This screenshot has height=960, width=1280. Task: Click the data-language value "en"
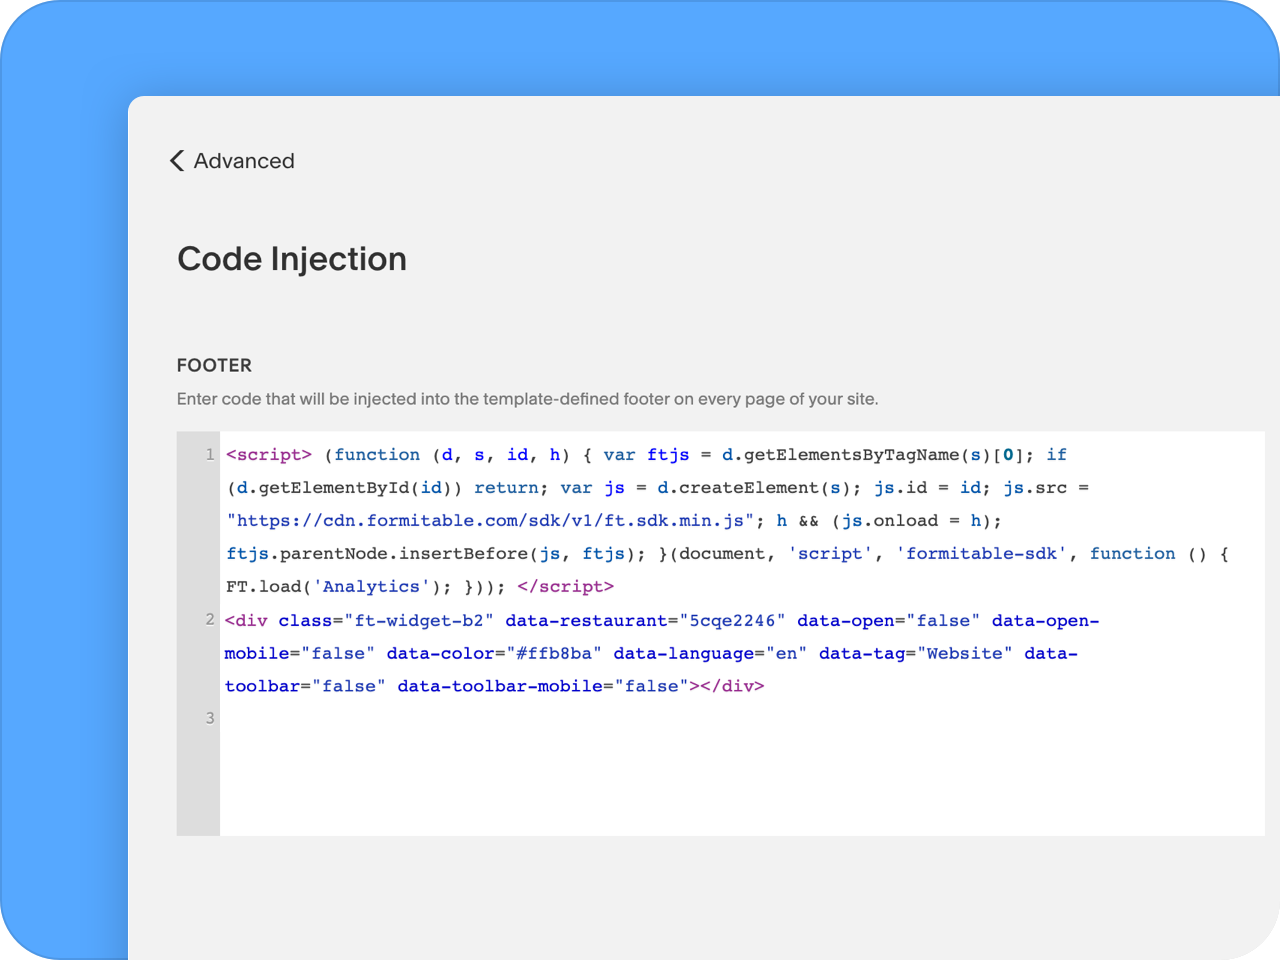tap(786, 654)
